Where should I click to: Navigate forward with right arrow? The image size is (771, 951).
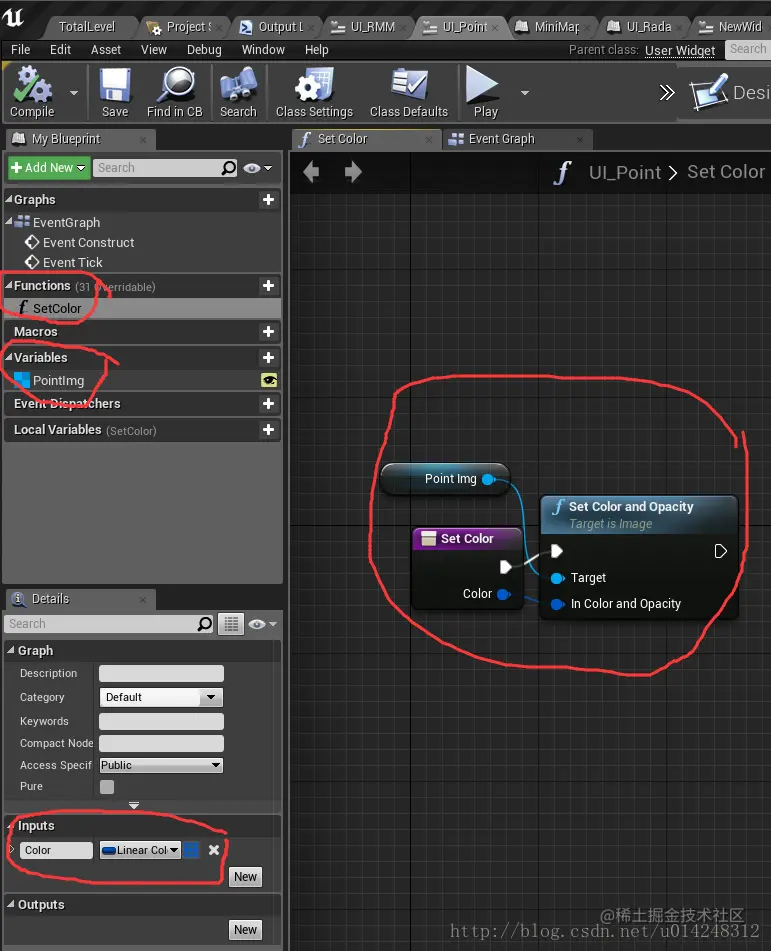click(352, 172)
